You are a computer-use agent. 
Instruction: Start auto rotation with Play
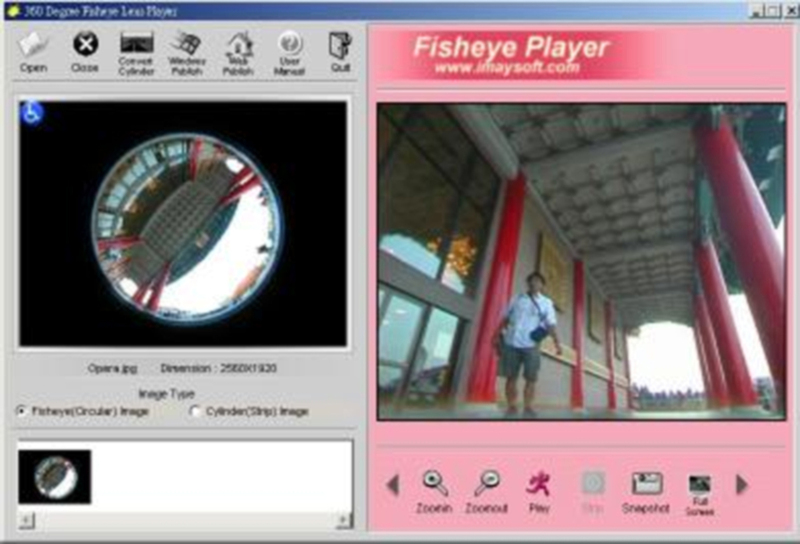(539, 492)
